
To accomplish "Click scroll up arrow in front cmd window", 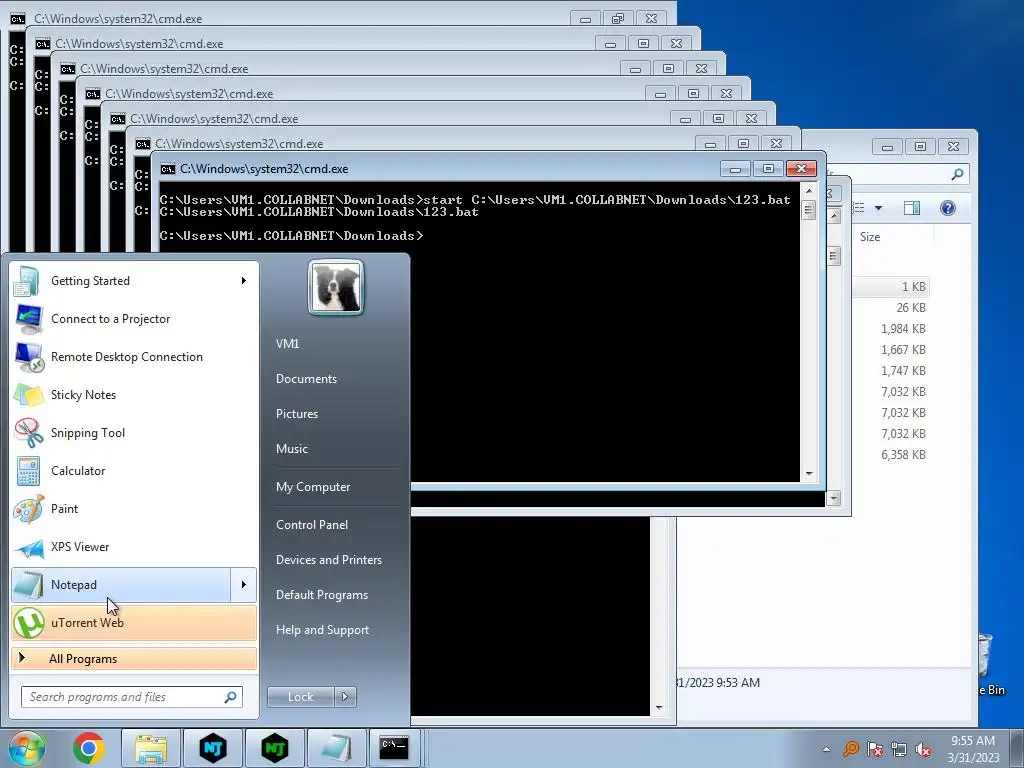I will [x=809, y=191].
